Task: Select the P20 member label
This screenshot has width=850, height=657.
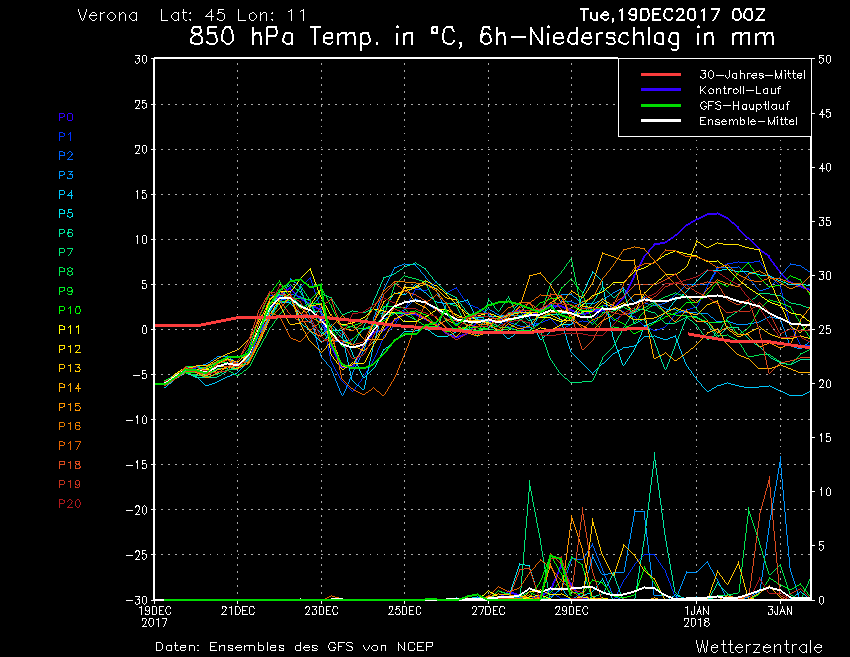Action: click(x=70, y=504)
